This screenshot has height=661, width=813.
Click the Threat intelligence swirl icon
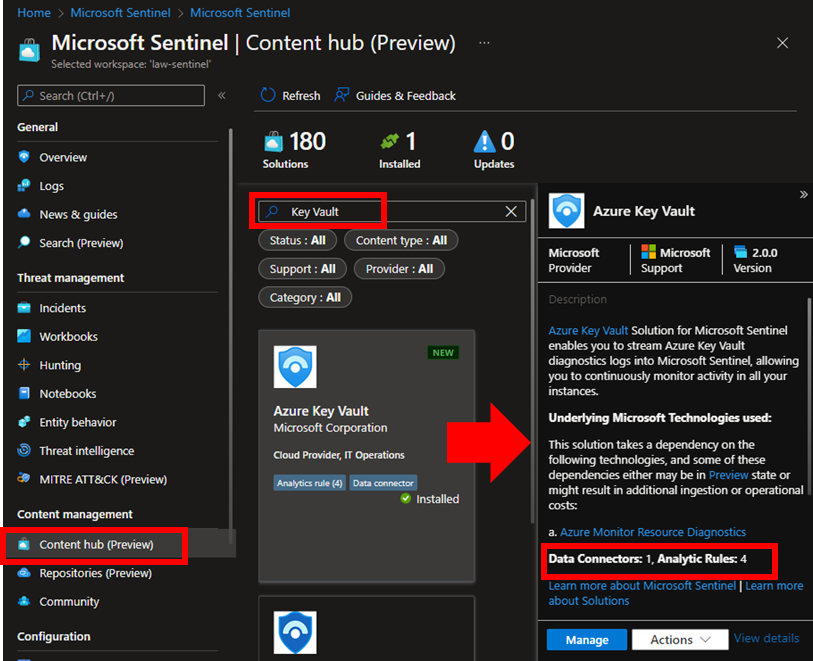click(x=24, y=450)
